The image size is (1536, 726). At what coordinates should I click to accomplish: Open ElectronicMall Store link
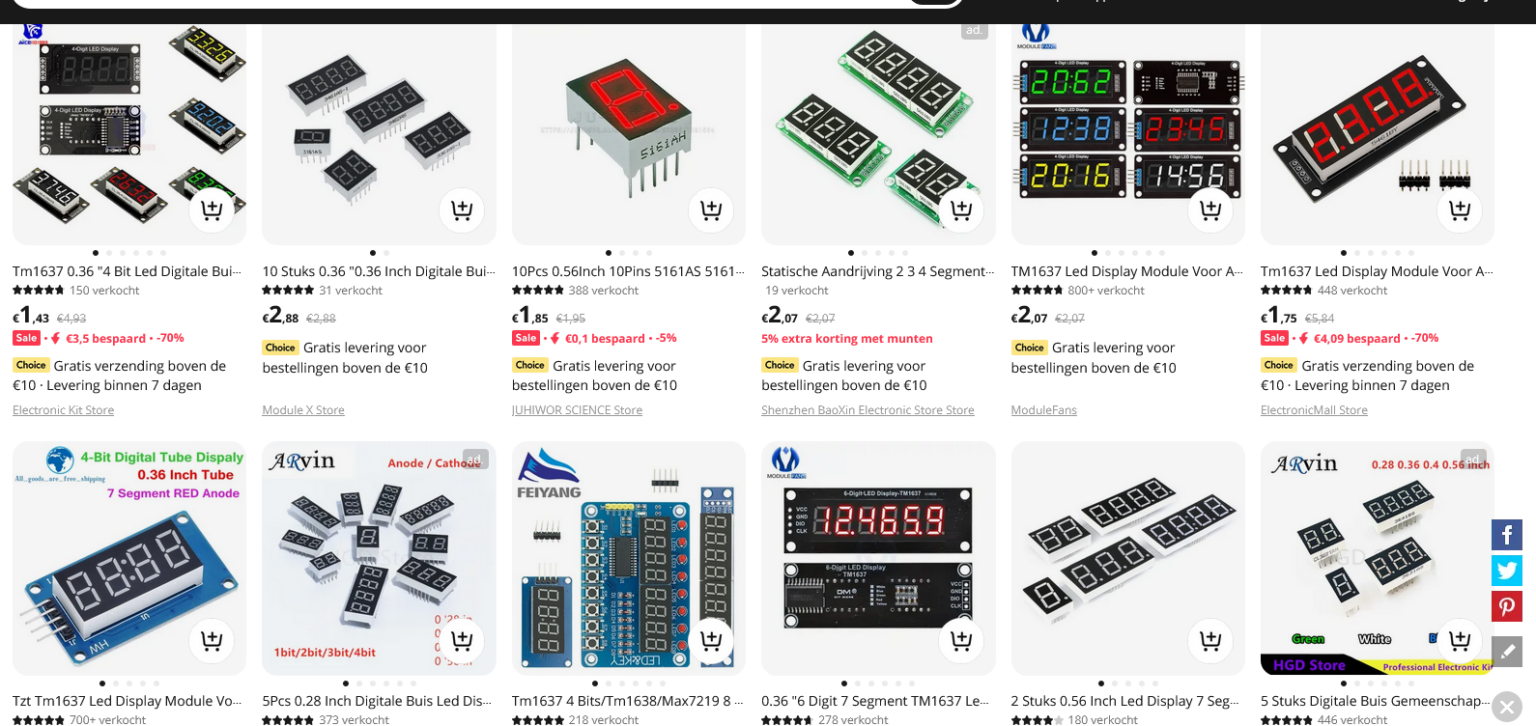tap(1314, 410)
